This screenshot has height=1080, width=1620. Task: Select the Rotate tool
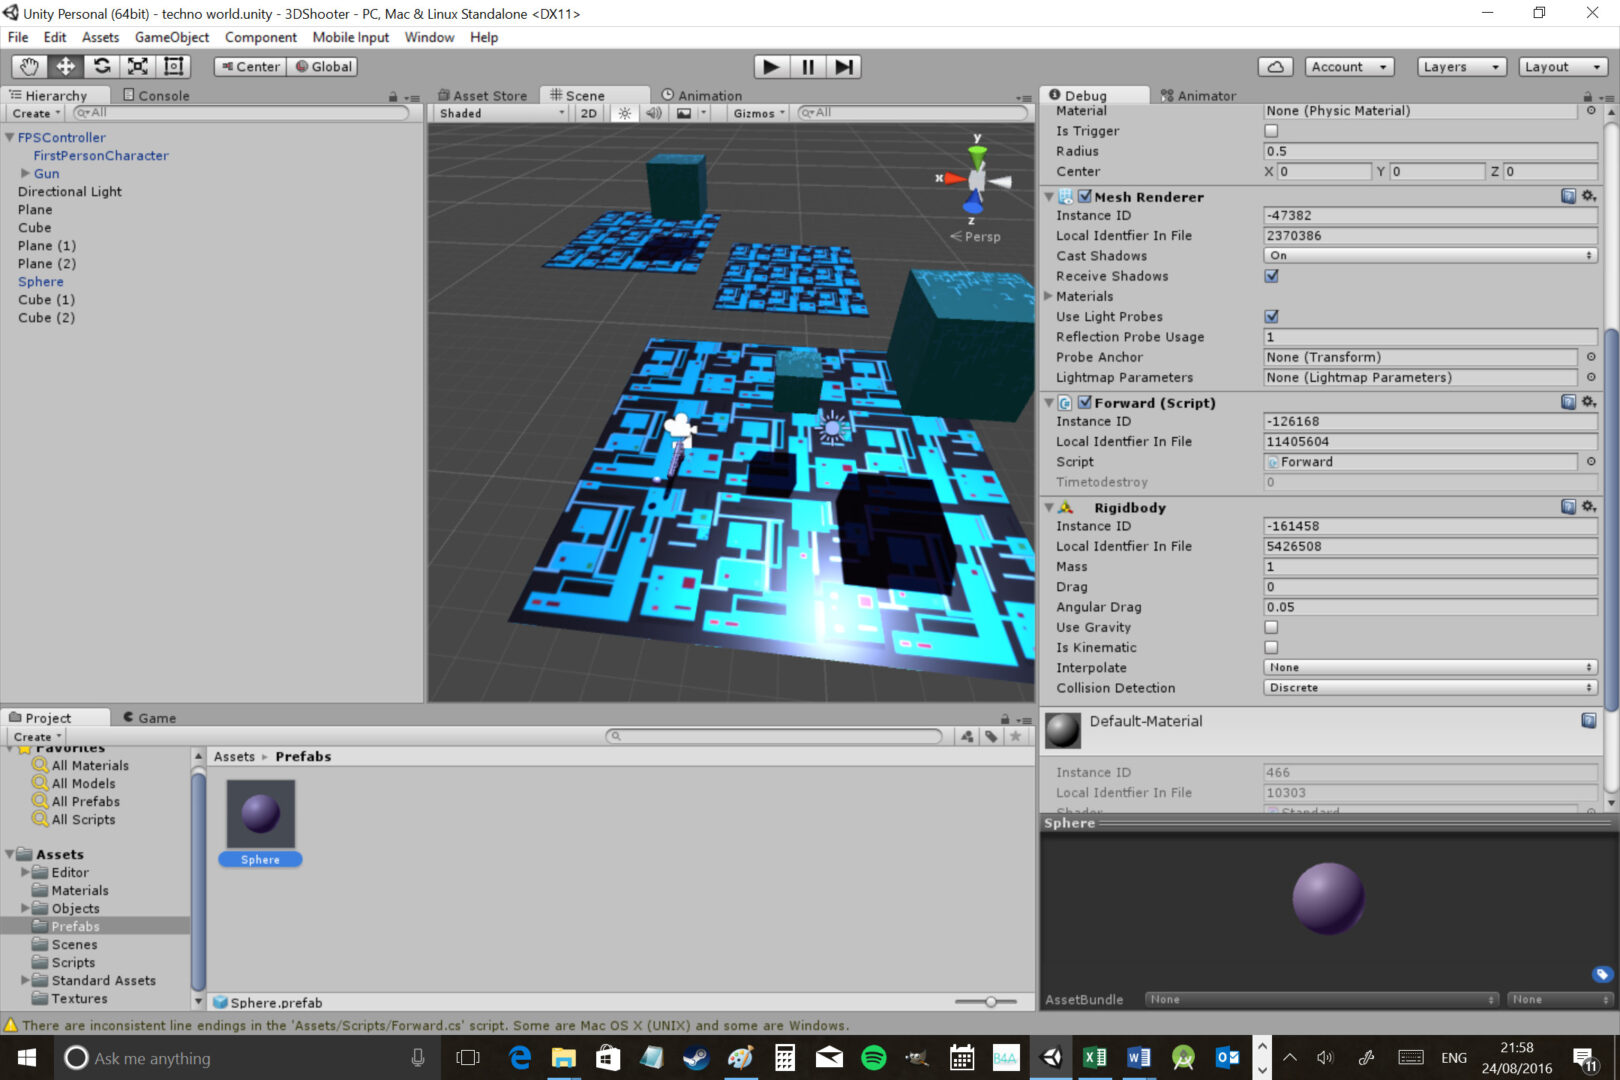coord(101,66)
